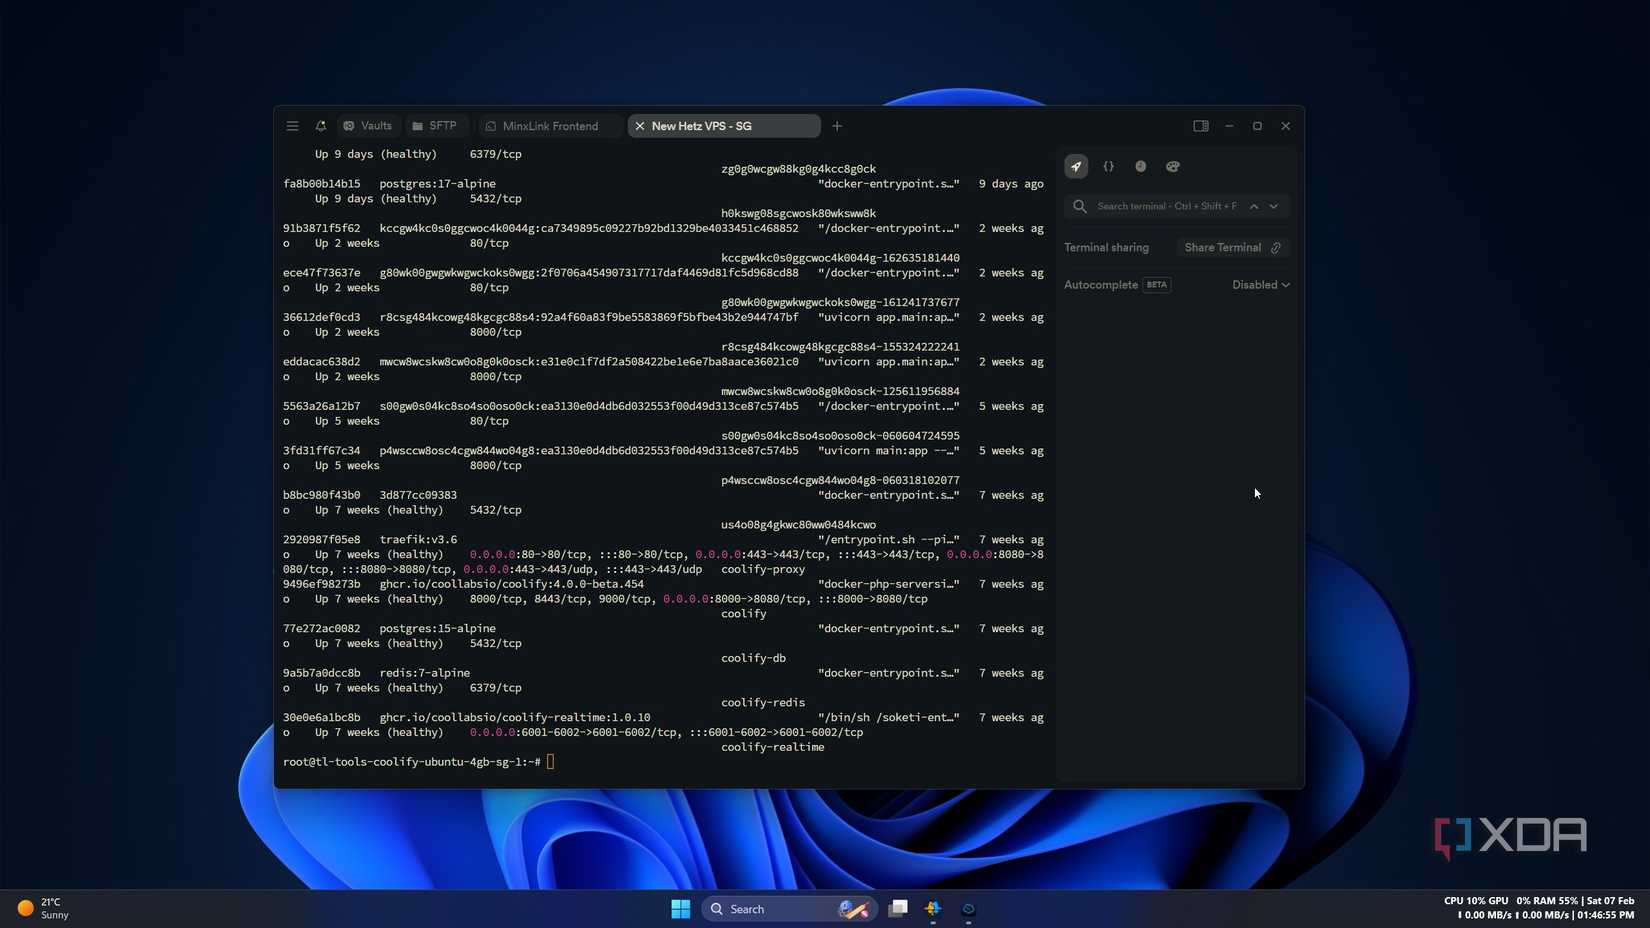The height and width of the screenshot is (928, 1650).
Task: Click the BETA badge beside Autocomplete
Action: [x=1157, y=285]
